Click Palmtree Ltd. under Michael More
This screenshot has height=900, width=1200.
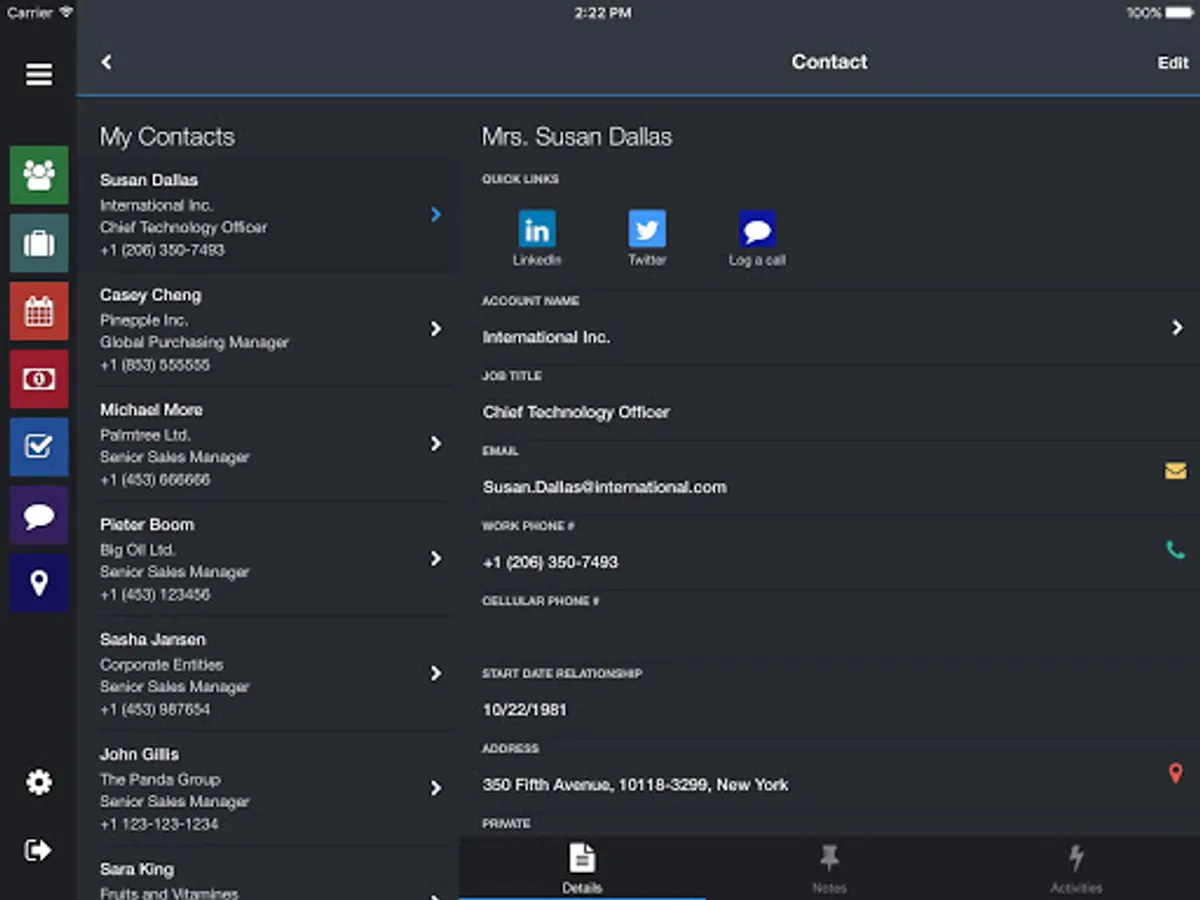coord(145,435)
